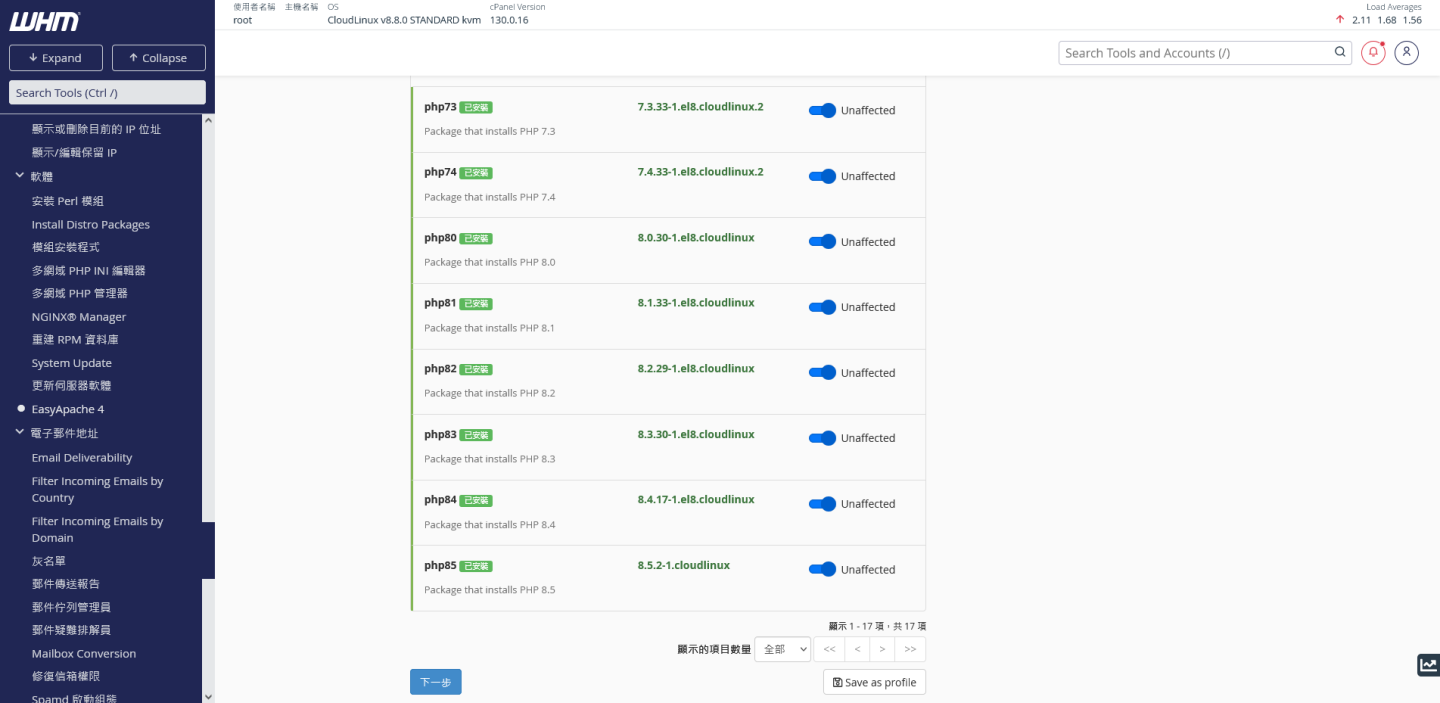Toggle the php85 package switch

coord(822,569)
